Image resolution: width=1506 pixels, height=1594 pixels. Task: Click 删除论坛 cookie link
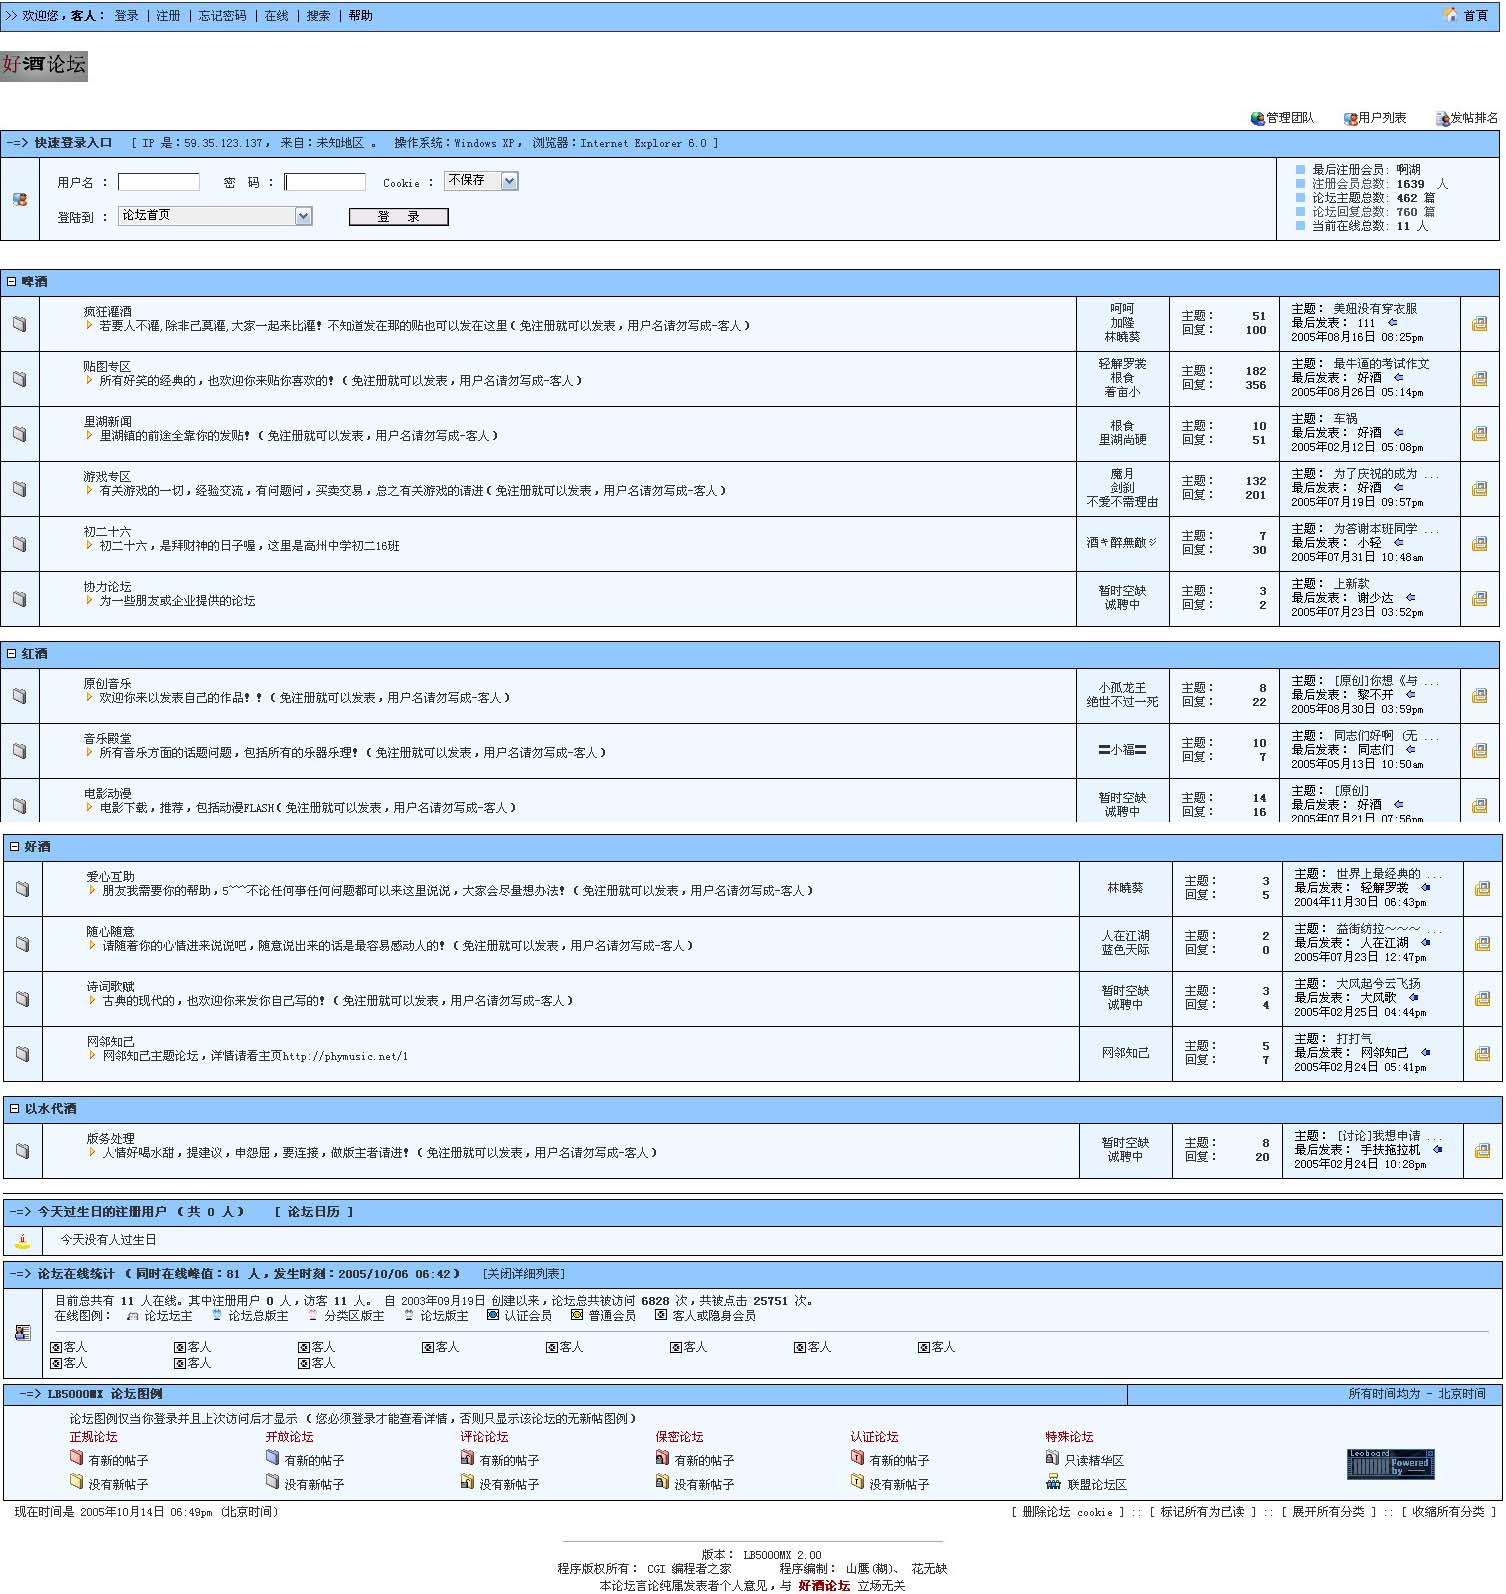tap(1067, 1512)
